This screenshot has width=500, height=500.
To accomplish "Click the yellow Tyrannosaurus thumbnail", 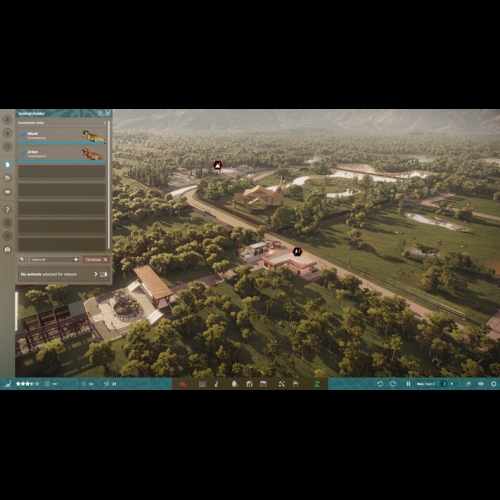I will 94,136.
